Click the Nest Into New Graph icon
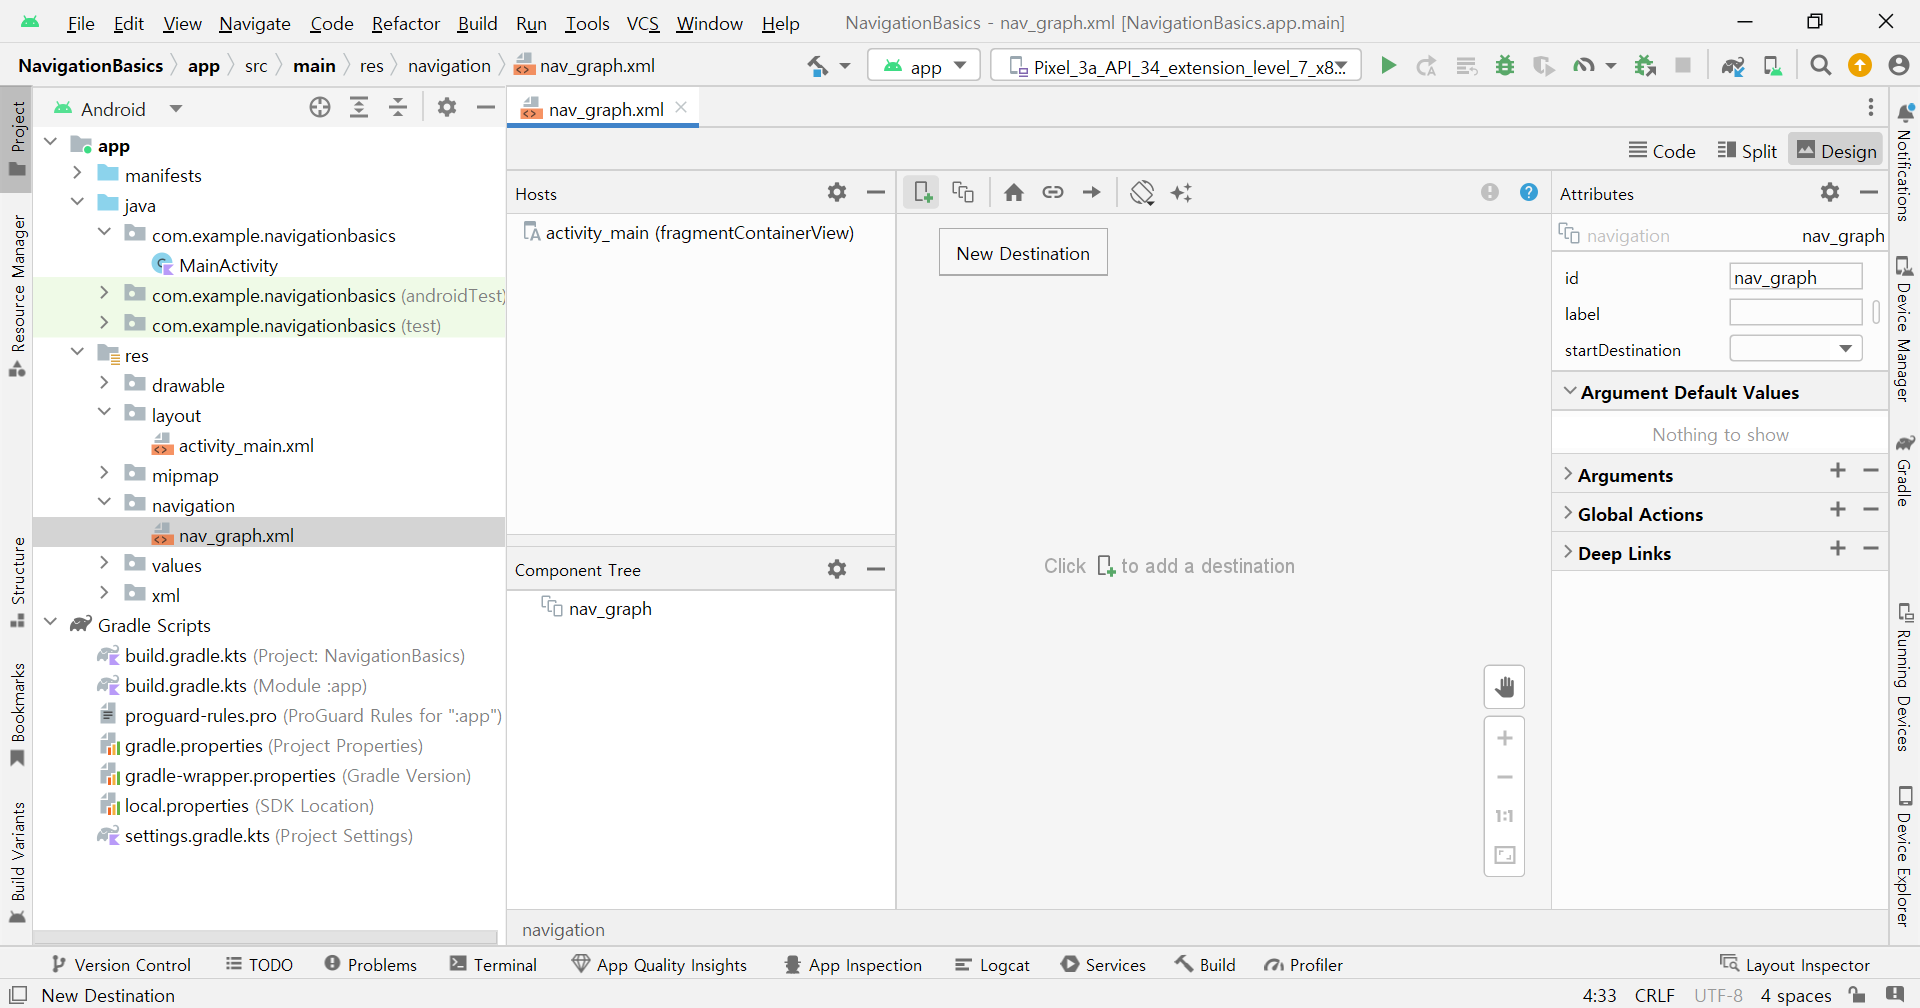 point(963,192)
